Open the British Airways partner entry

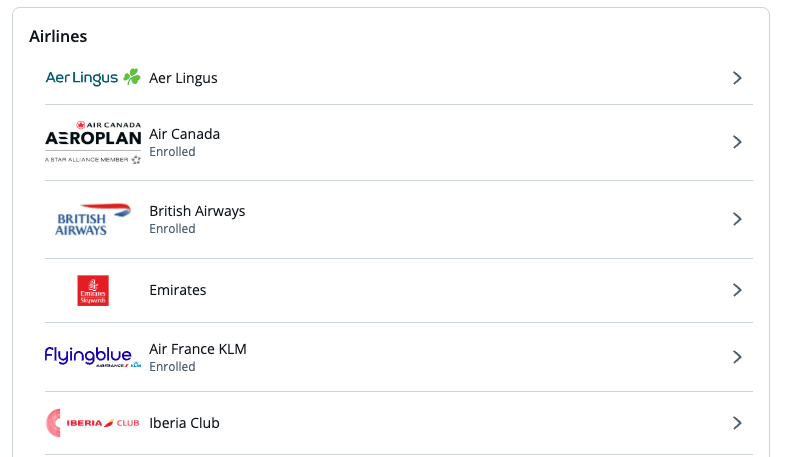point(399,219)
